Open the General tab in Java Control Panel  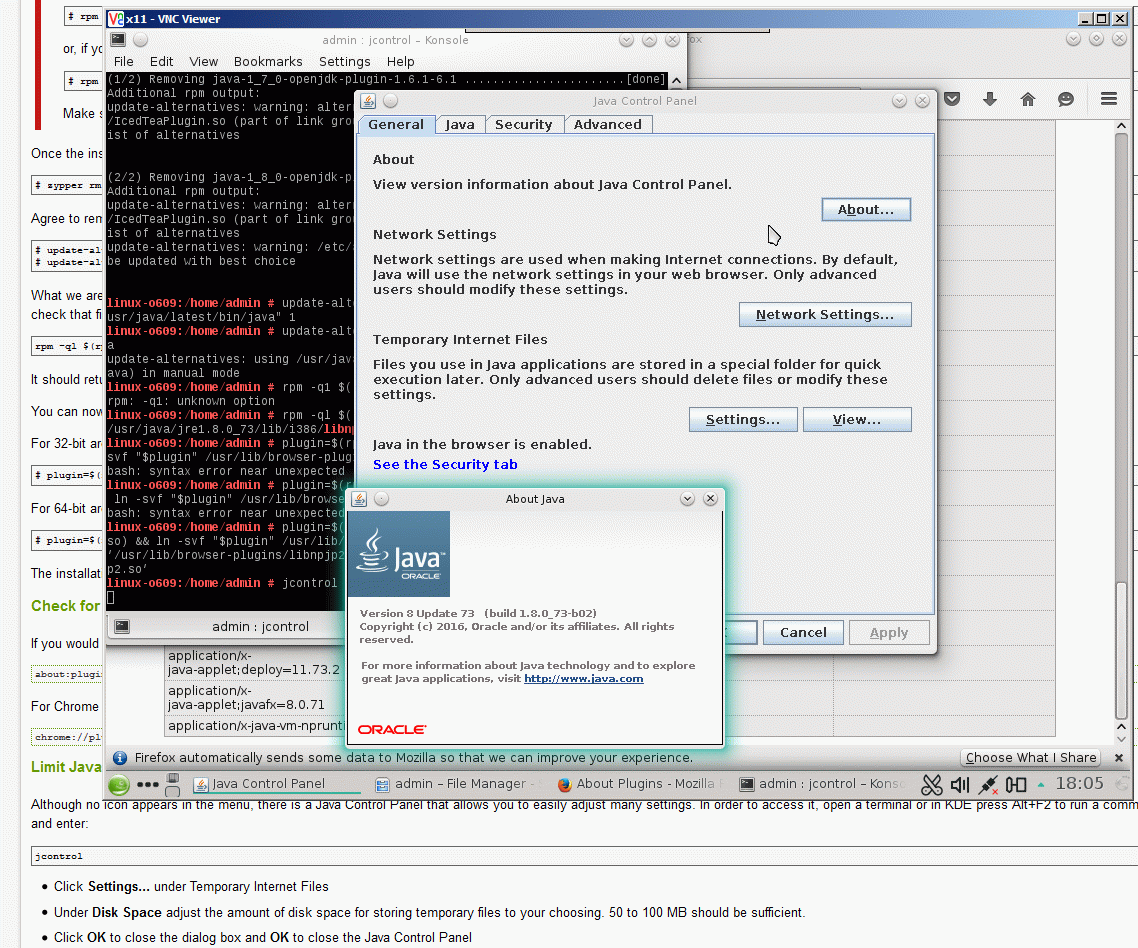396,124
